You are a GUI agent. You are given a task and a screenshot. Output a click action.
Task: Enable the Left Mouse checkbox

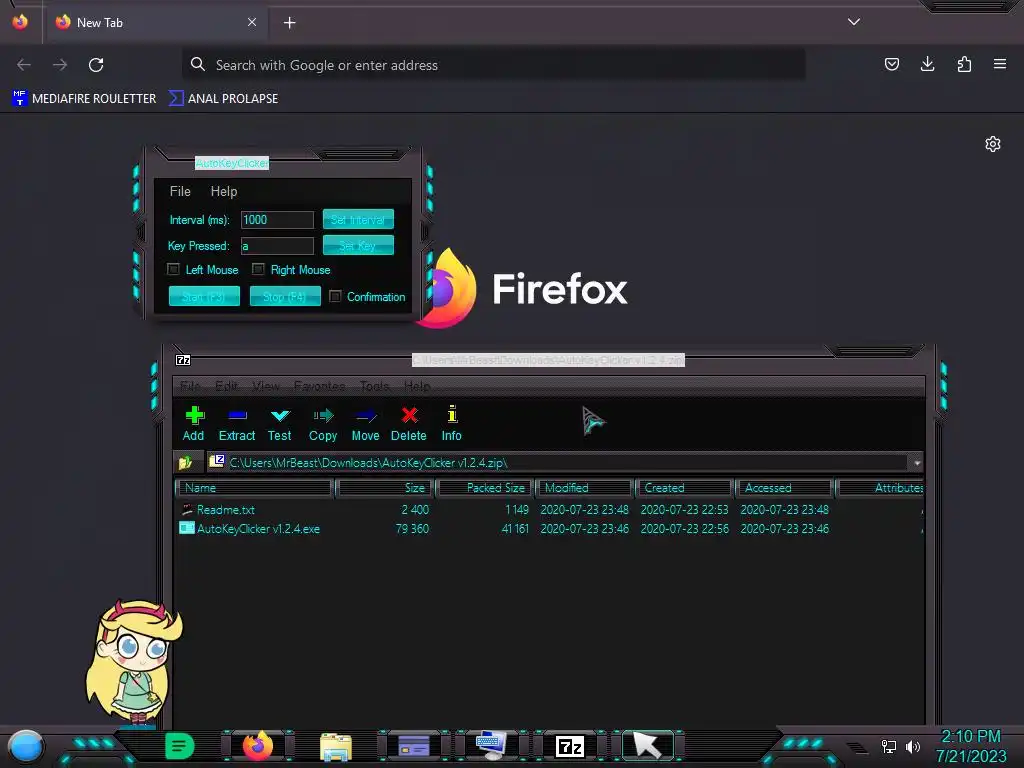point(174,269)
